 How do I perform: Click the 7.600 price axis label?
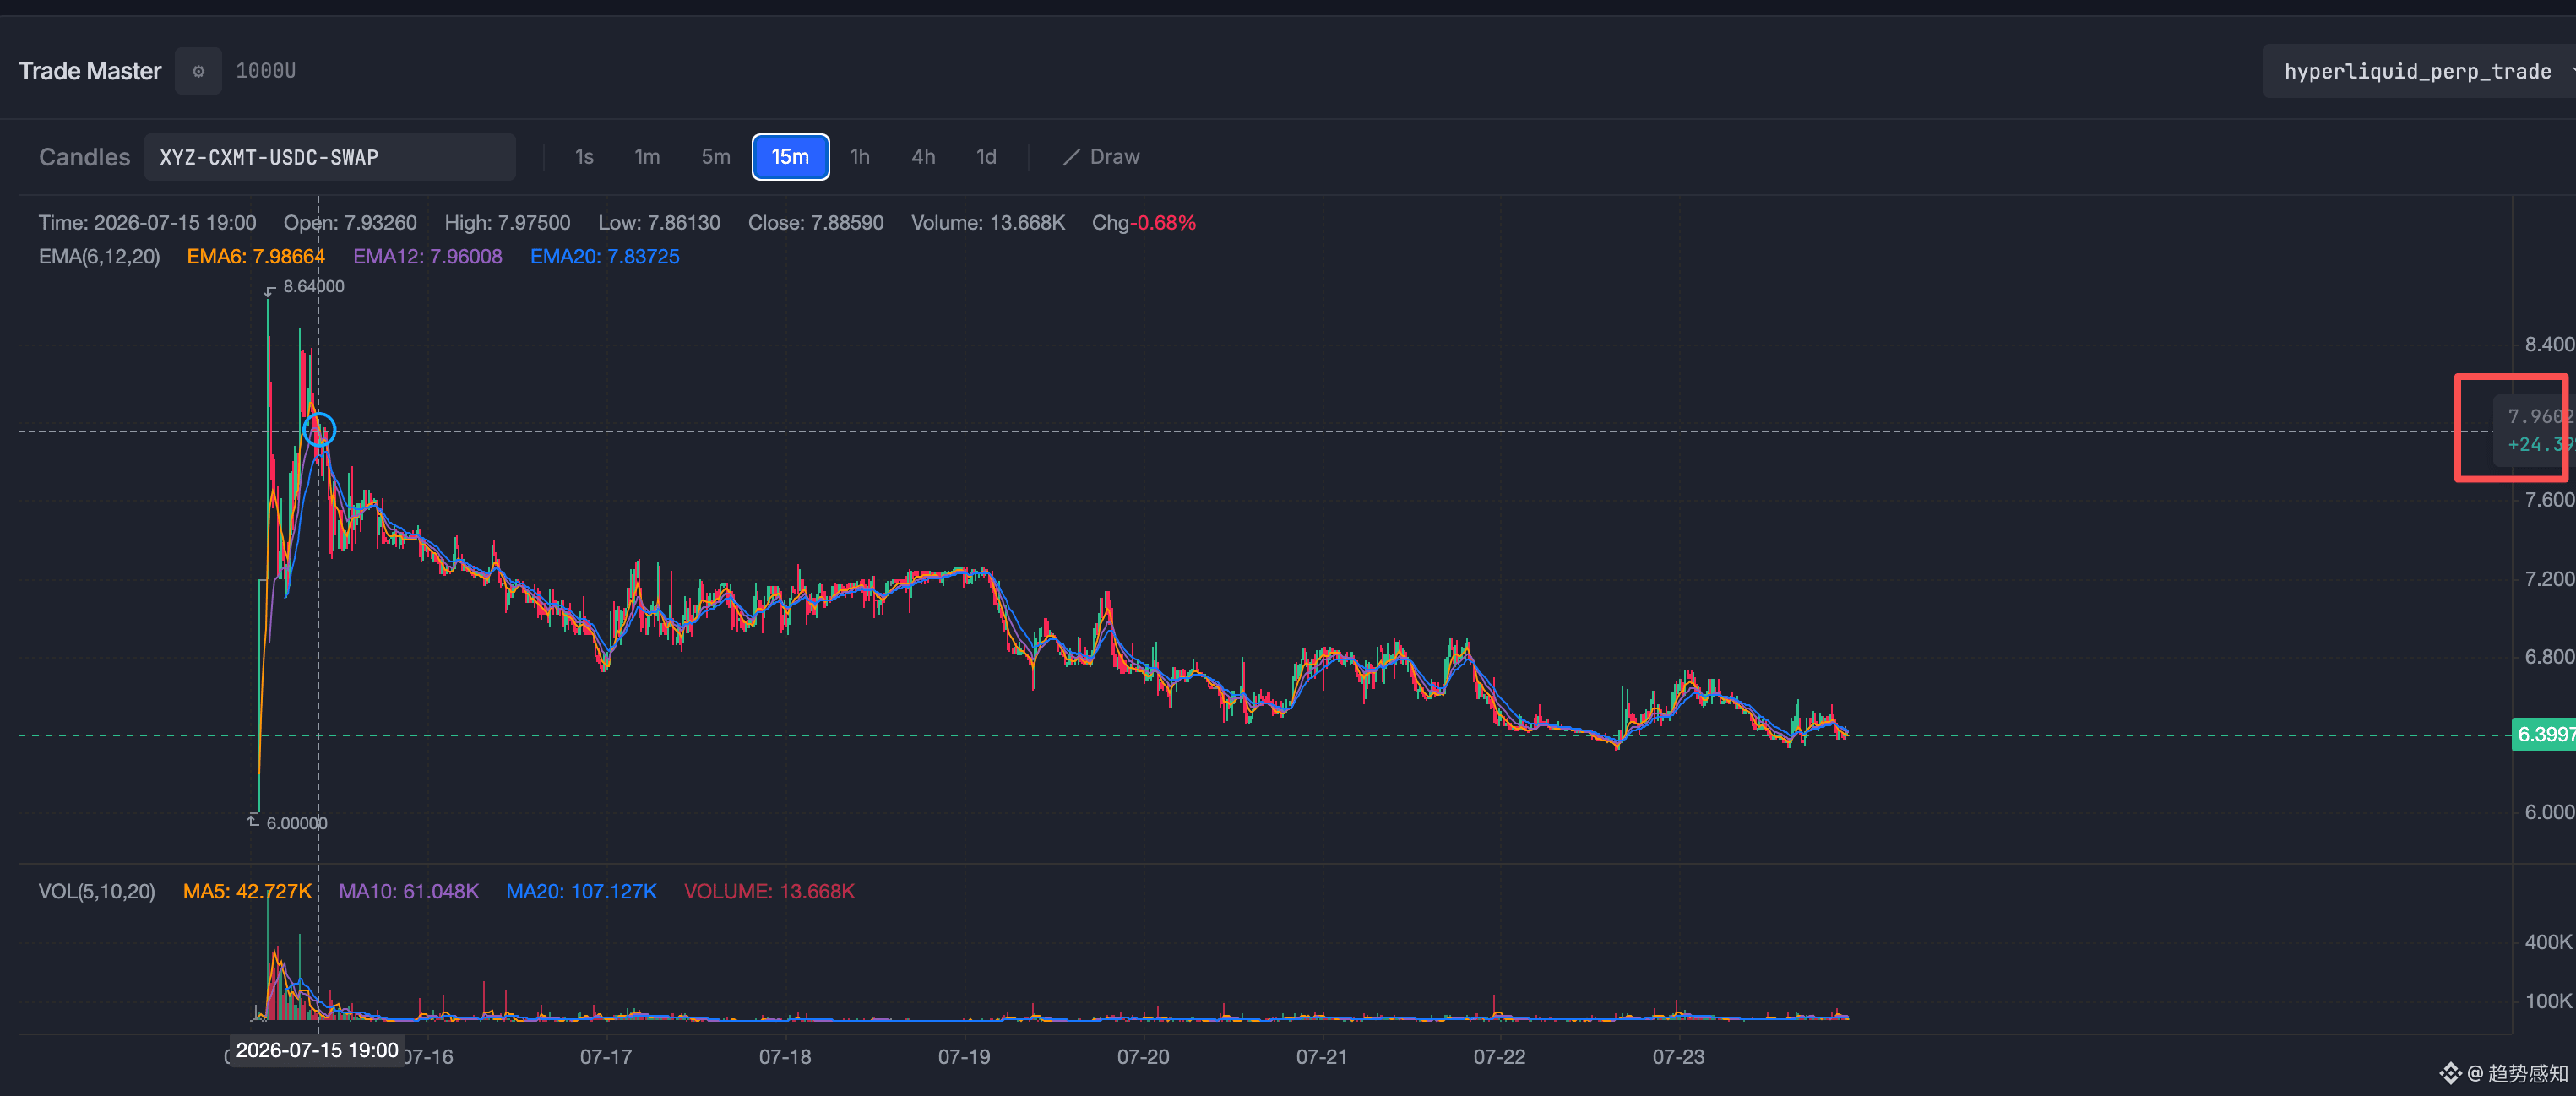(x=2549, y=500)
